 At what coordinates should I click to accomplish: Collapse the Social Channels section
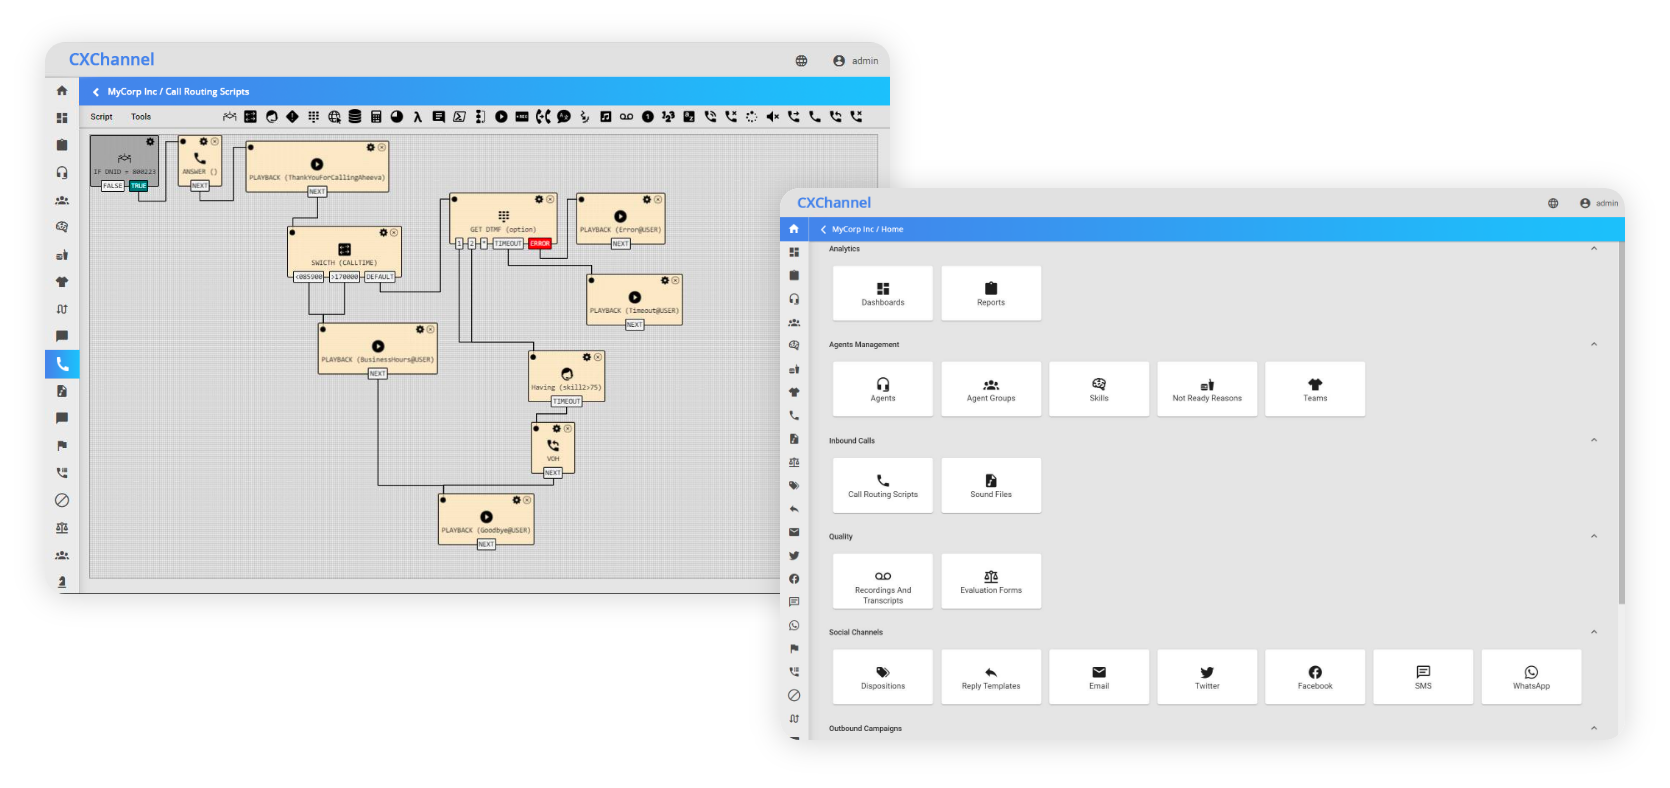tap(1594, 632)
